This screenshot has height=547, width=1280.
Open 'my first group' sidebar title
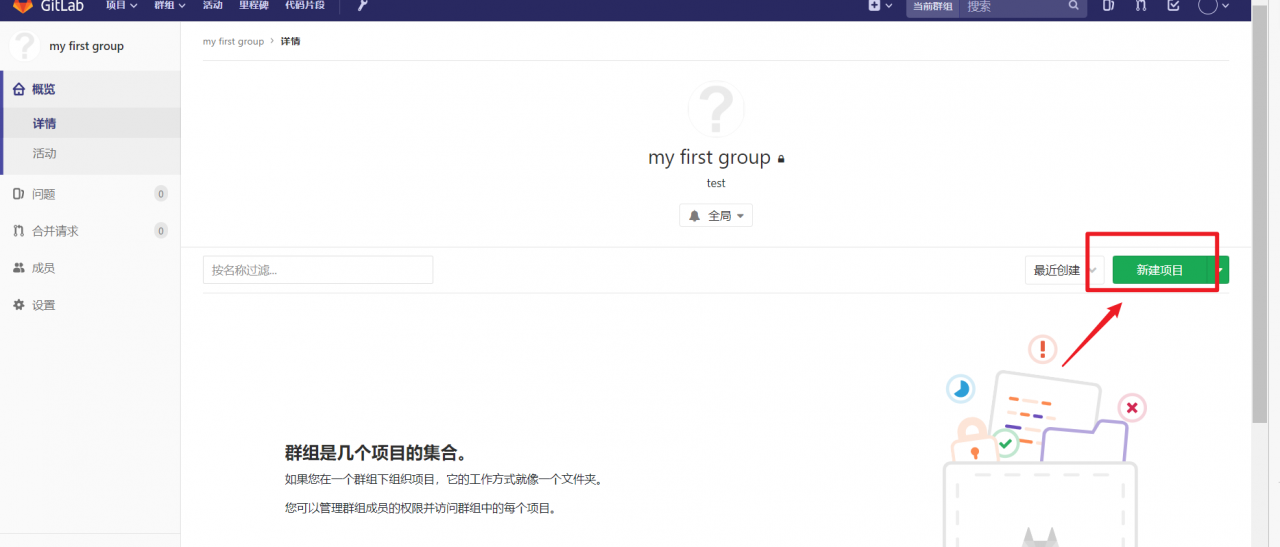(87, 46)
